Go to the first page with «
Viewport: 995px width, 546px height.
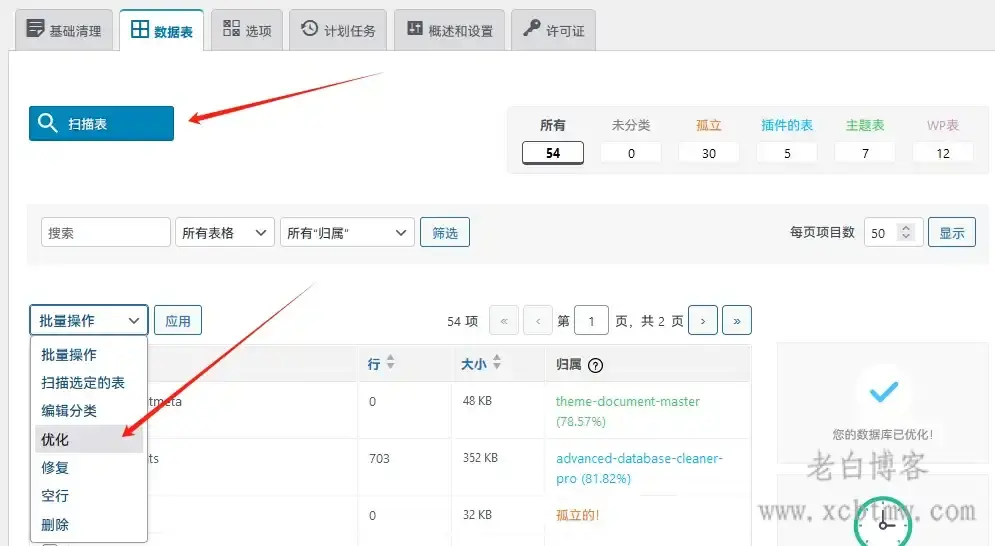(x=504, y=321)
